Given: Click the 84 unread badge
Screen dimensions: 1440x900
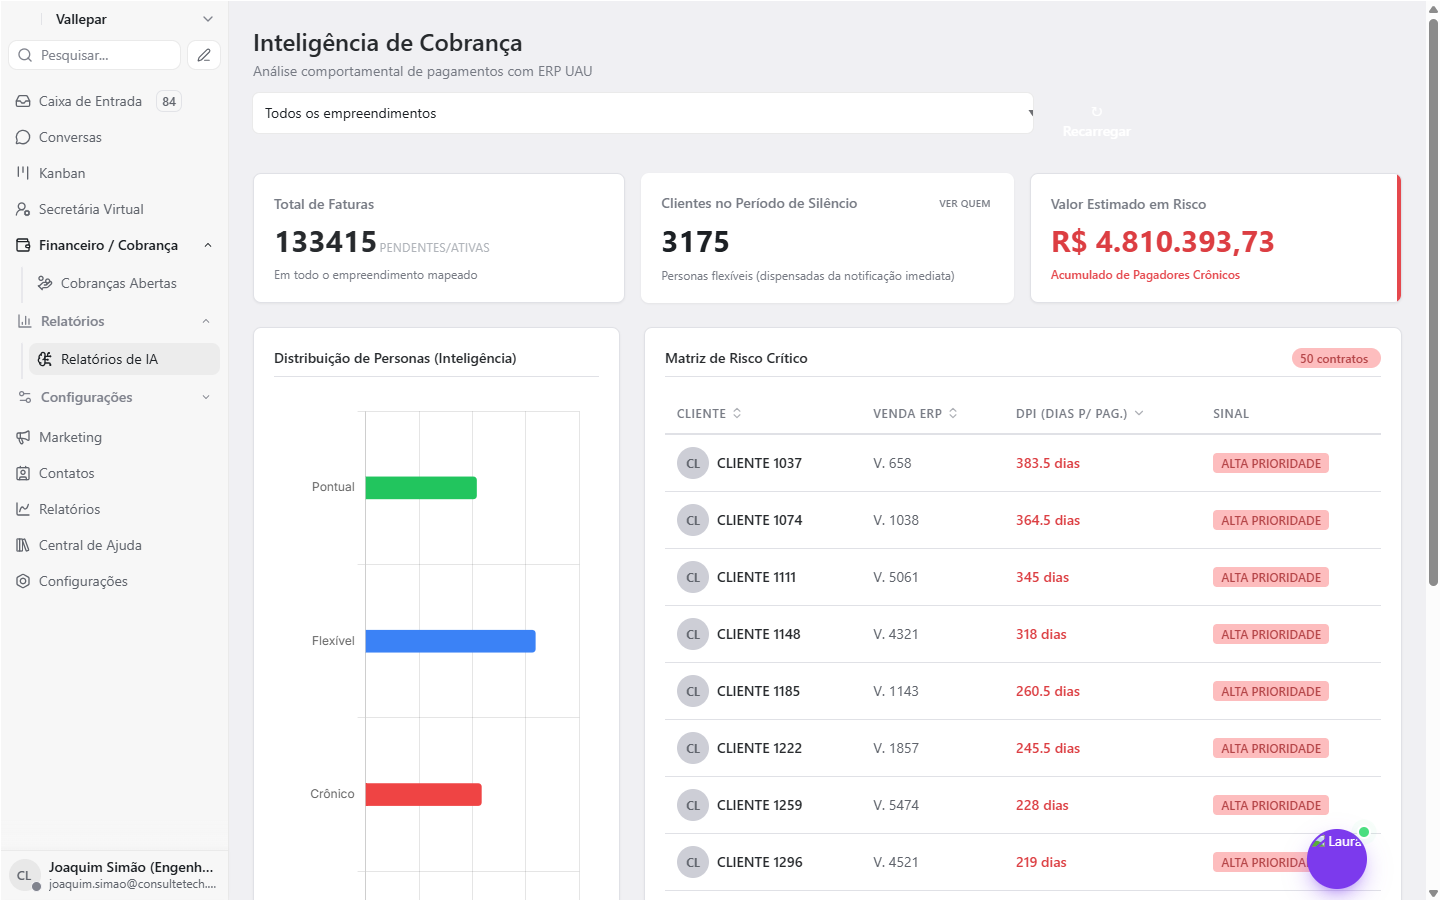Looking at the screenshot, I should coord(169,101).
